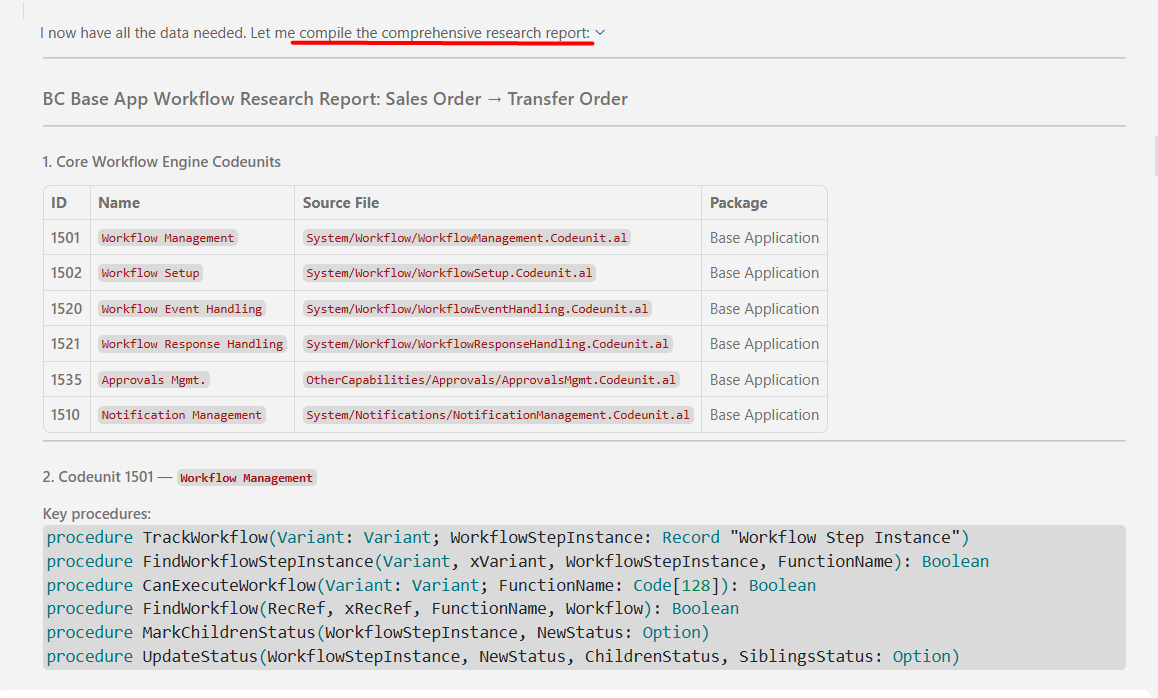Click the 'procedure TrackWorkflow' code line
This screenshot has height=698, width=1158.
[x=508, y=538]
